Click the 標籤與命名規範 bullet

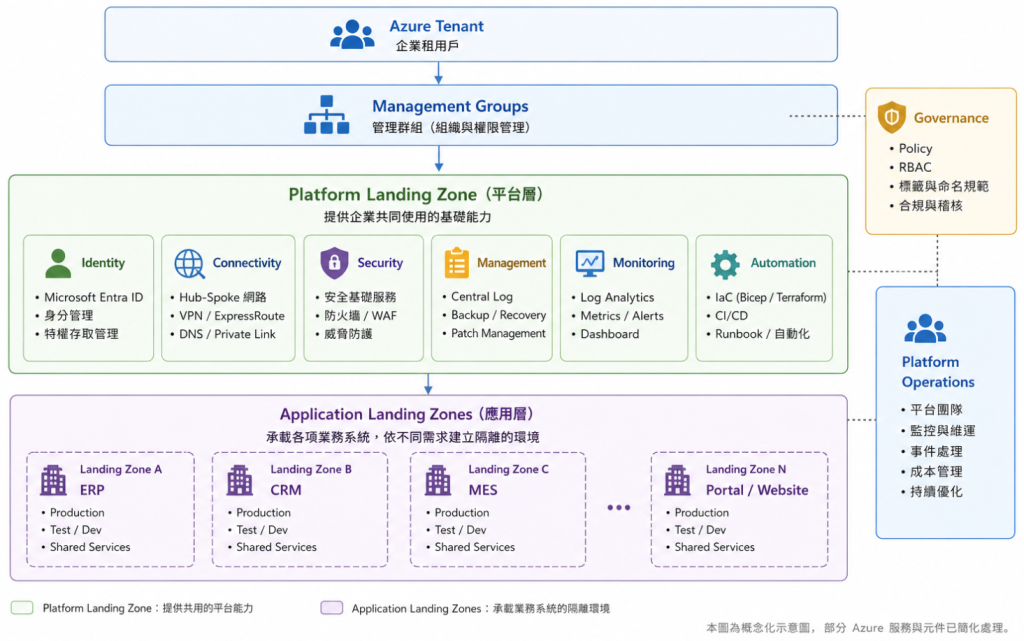click(x=943, y=186)
